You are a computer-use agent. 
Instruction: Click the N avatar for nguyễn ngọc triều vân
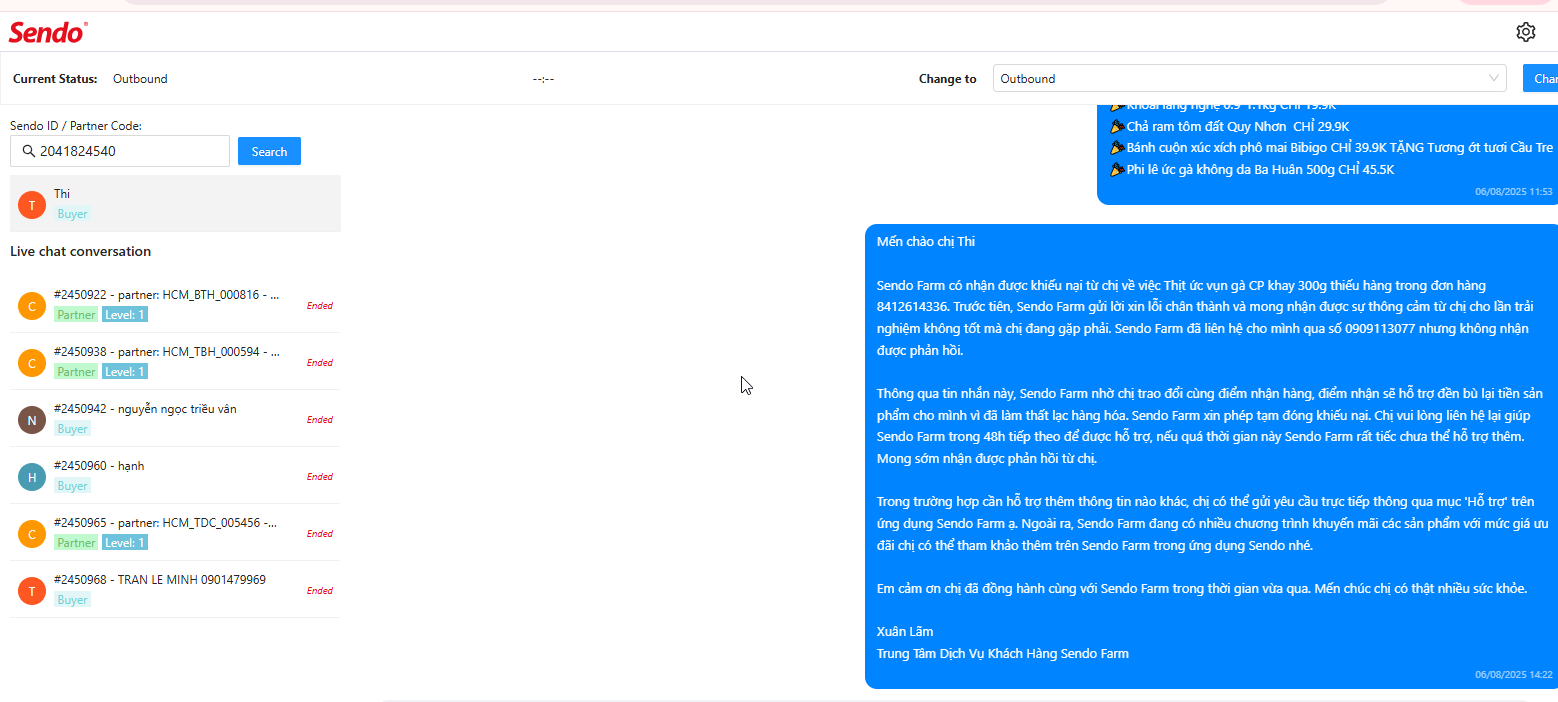click(32, 420)
